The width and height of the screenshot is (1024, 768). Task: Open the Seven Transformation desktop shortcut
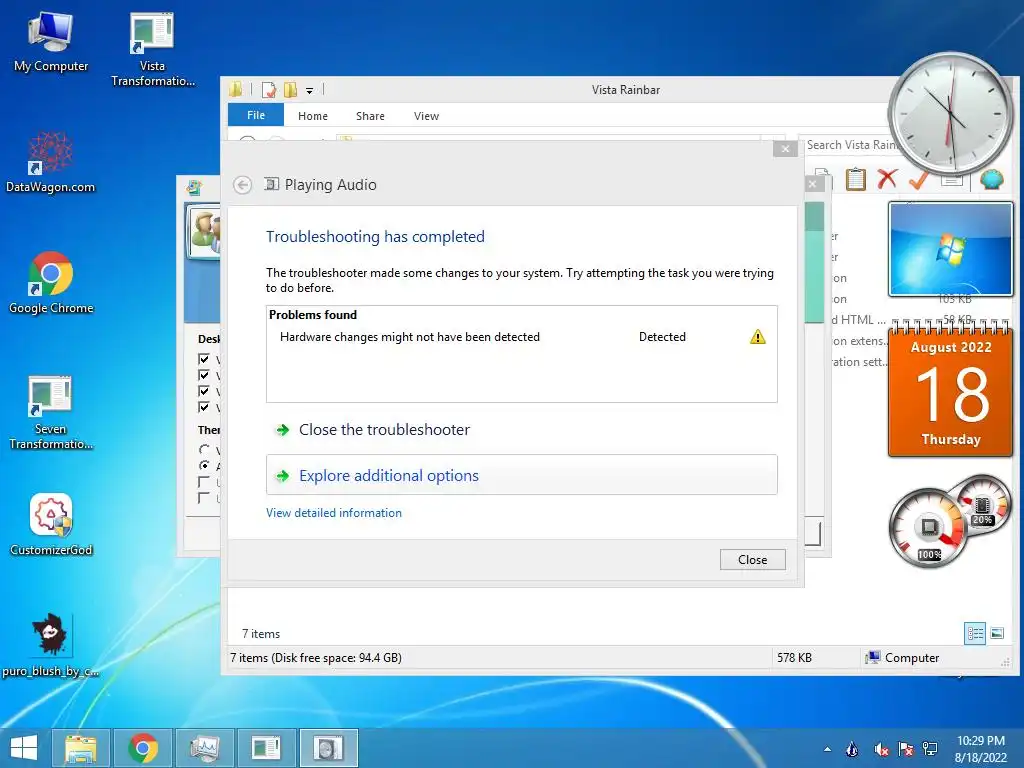click(x=50, y=412)
